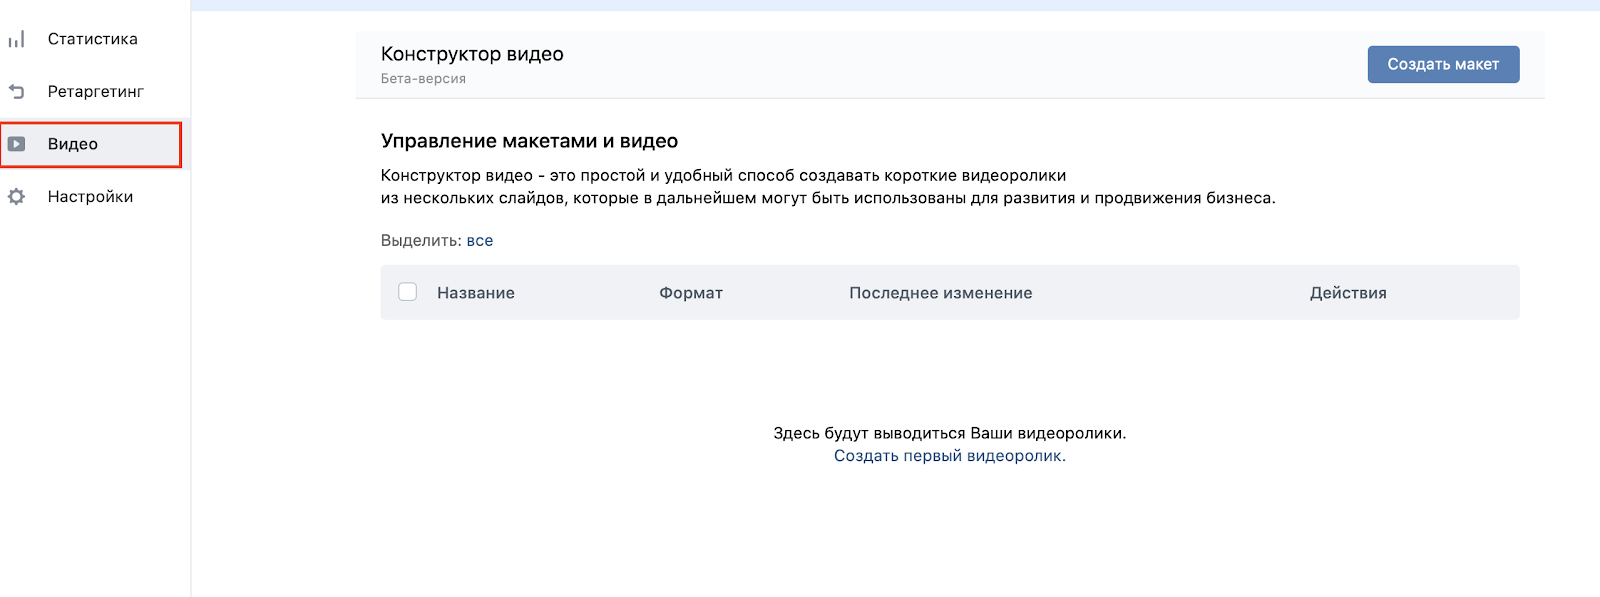
Task: Select all via the 'все' link
Action: (x=480, y=241)
